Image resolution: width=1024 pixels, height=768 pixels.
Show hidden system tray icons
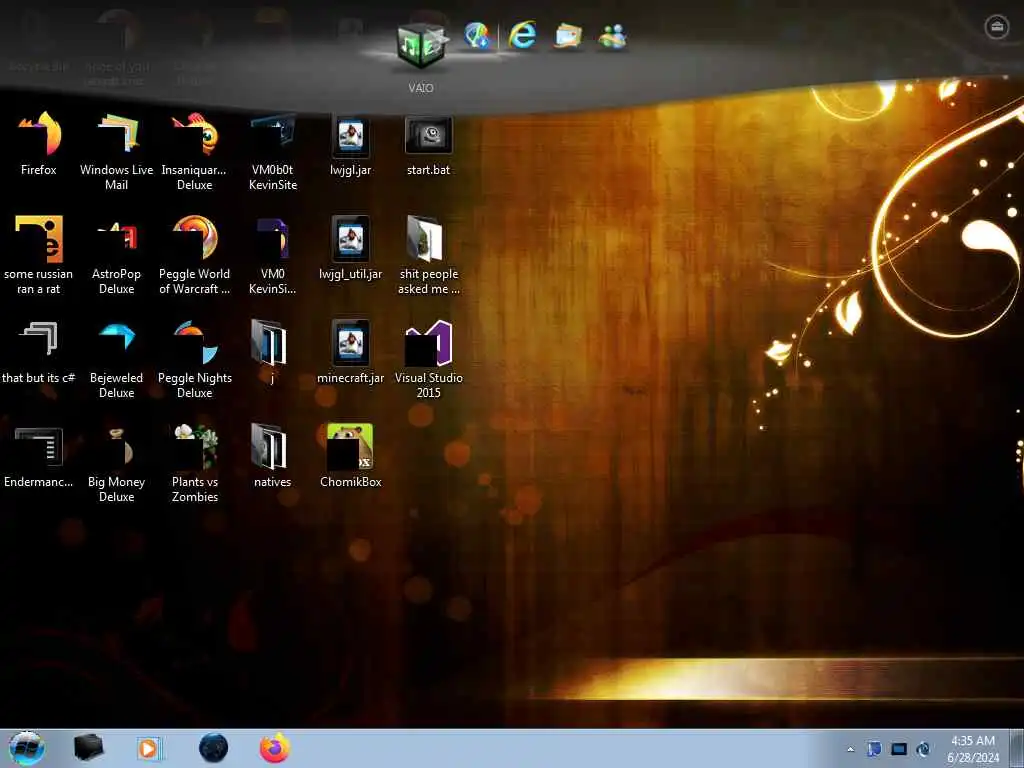coord(850,750)
